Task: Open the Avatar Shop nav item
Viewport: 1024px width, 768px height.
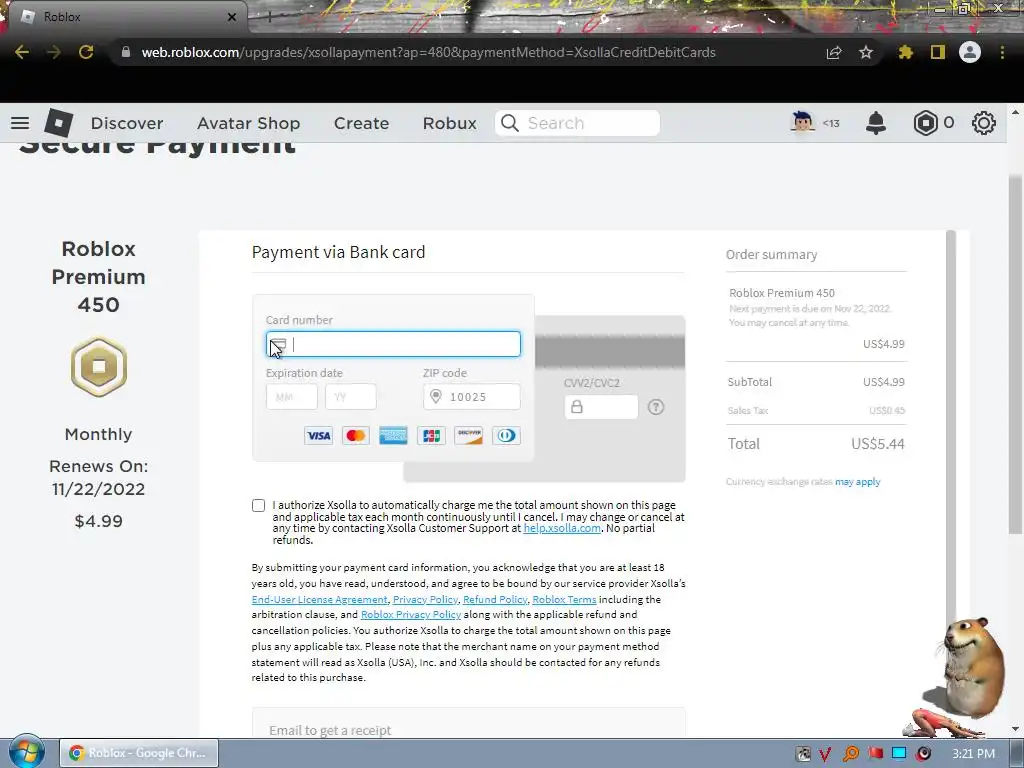Action: coord(249,123)
